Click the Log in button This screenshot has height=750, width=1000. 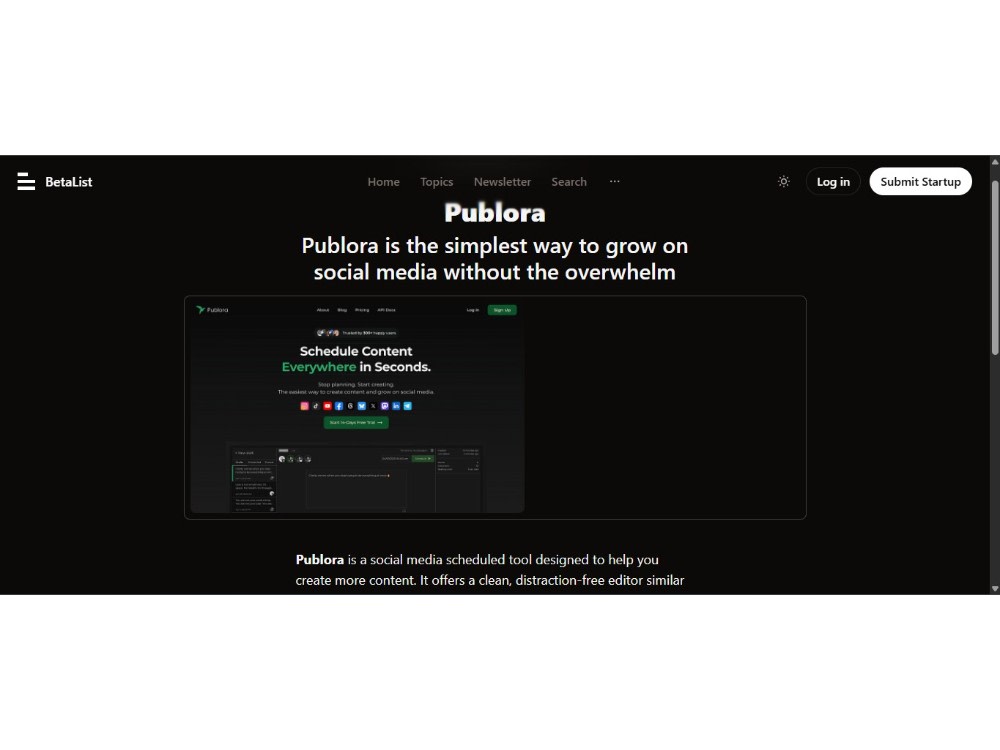click(x=833, y=182)
